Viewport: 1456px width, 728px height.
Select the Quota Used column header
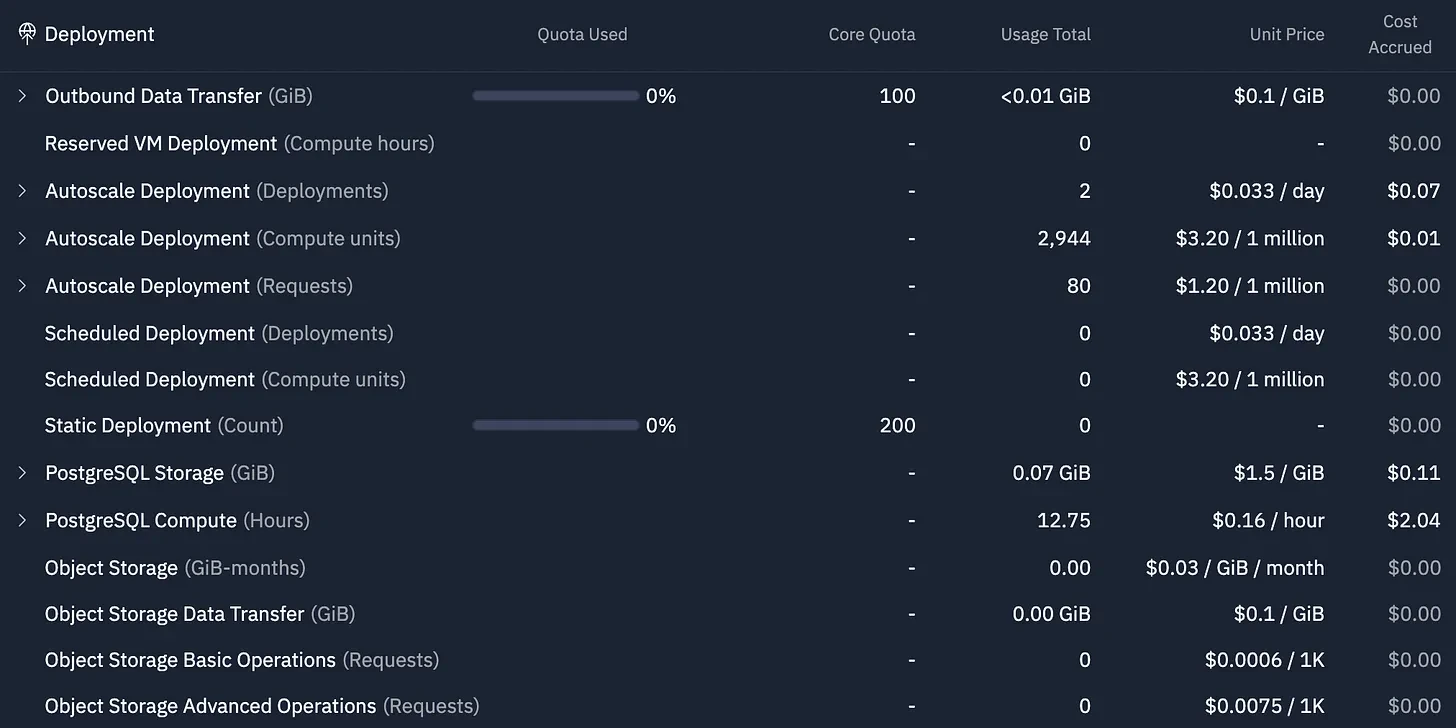(582, 34)
